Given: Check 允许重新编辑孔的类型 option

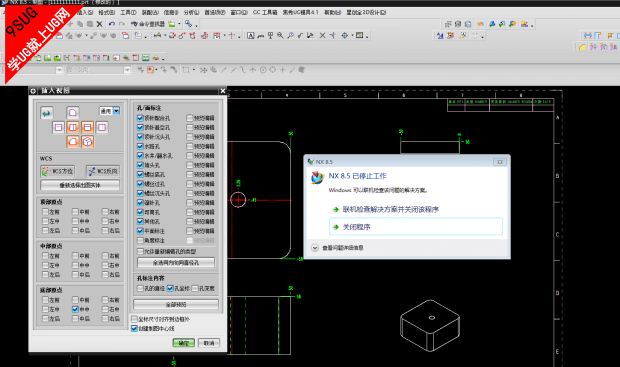Looking at the screenshot, I should click(140, 251).
